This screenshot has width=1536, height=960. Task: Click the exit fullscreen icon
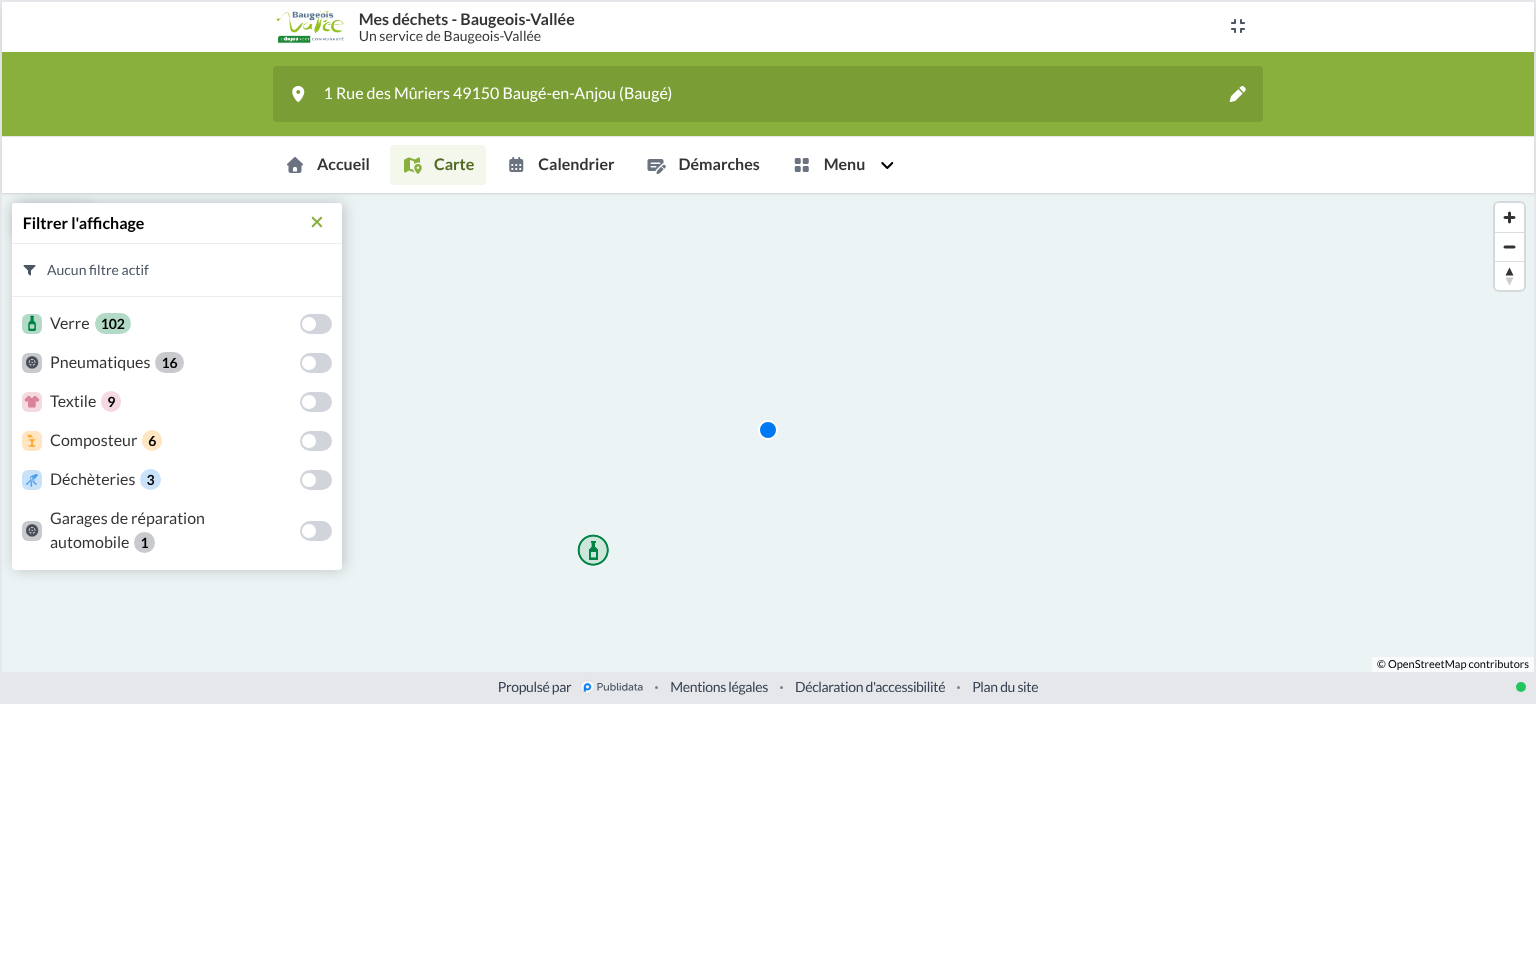click(1238, 26)
